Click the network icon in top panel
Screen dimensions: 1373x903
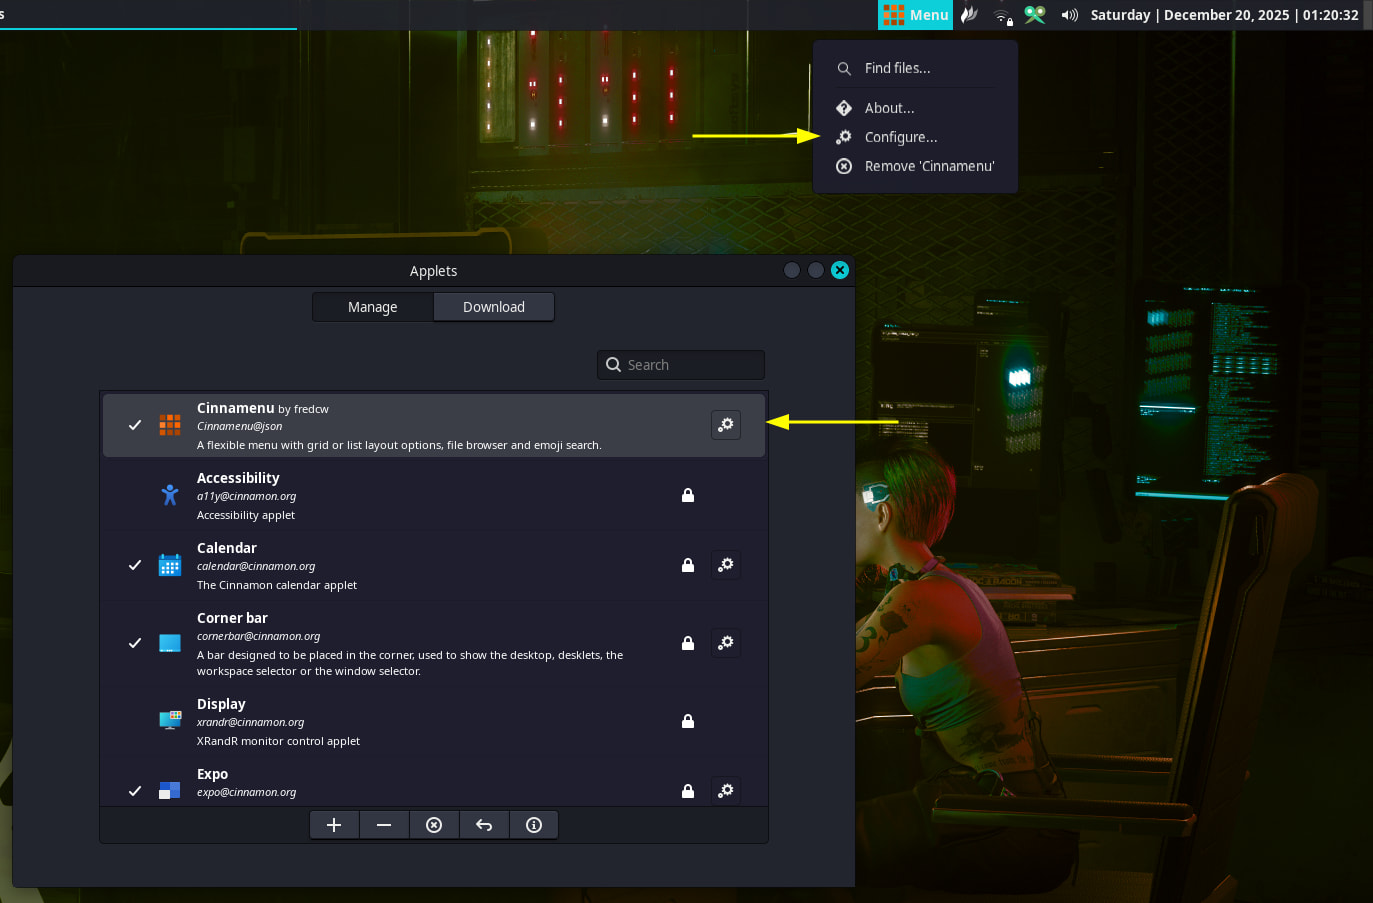1002,15
